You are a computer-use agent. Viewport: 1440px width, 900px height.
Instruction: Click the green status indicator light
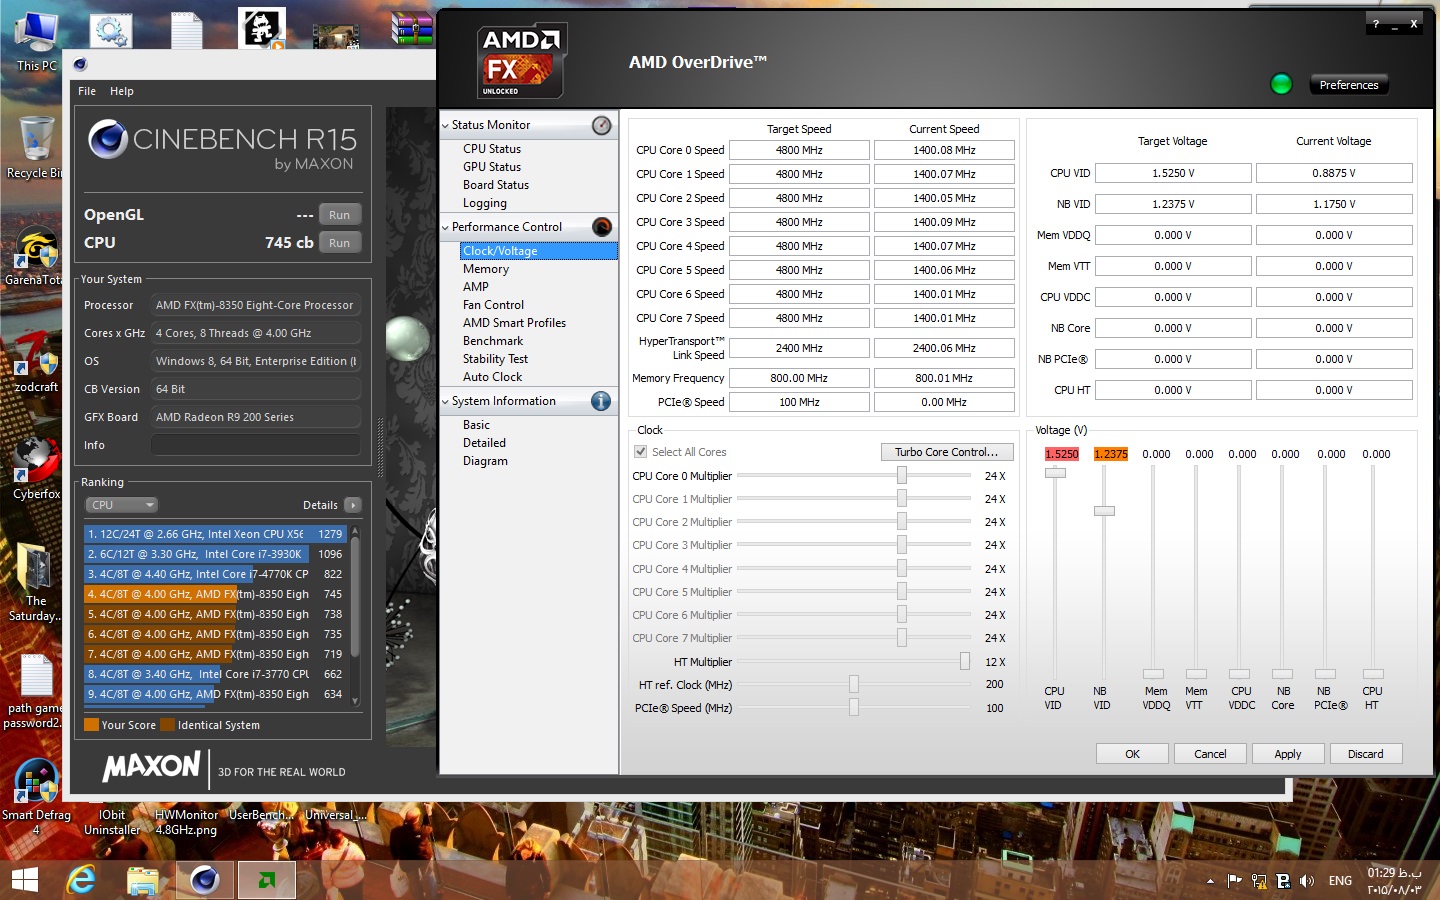tap(1281, 84)
